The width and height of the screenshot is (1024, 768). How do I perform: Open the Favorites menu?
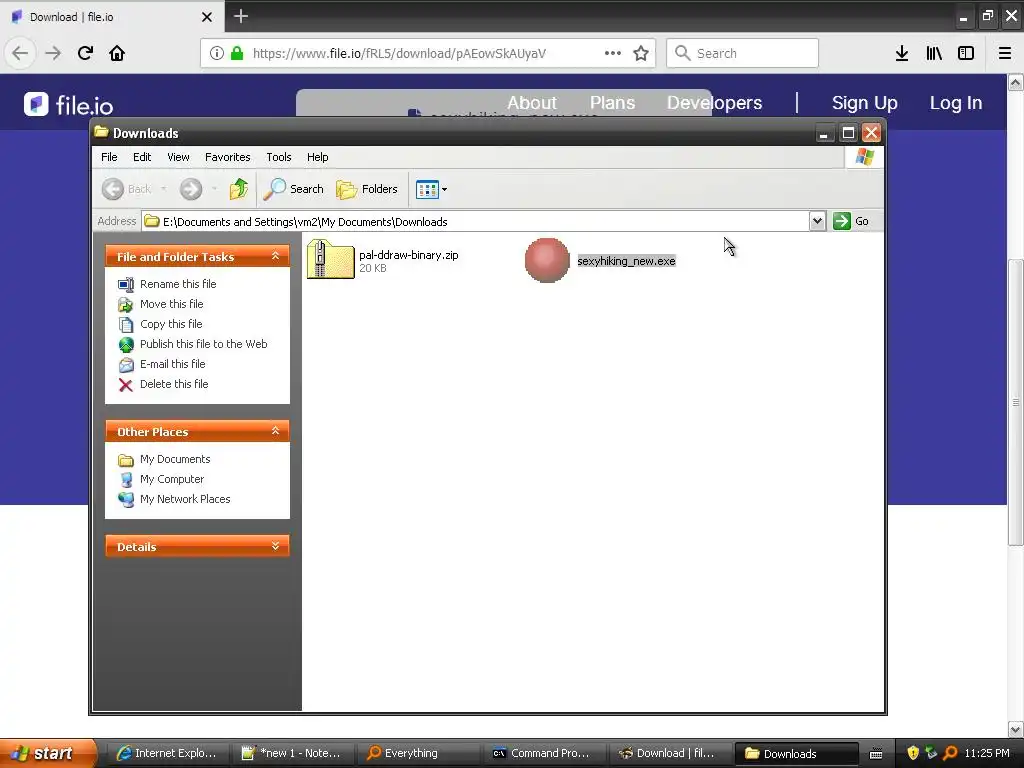227,157
